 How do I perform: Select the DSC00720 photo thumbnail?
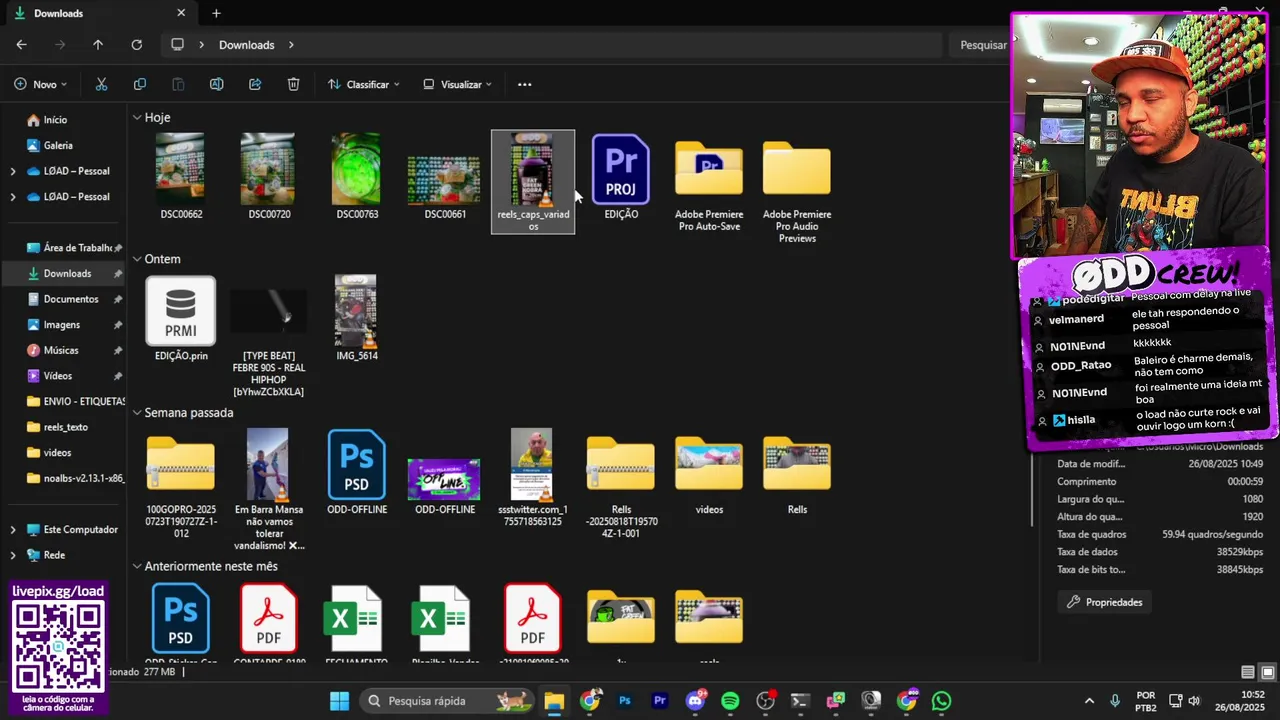tap(269, 177)
